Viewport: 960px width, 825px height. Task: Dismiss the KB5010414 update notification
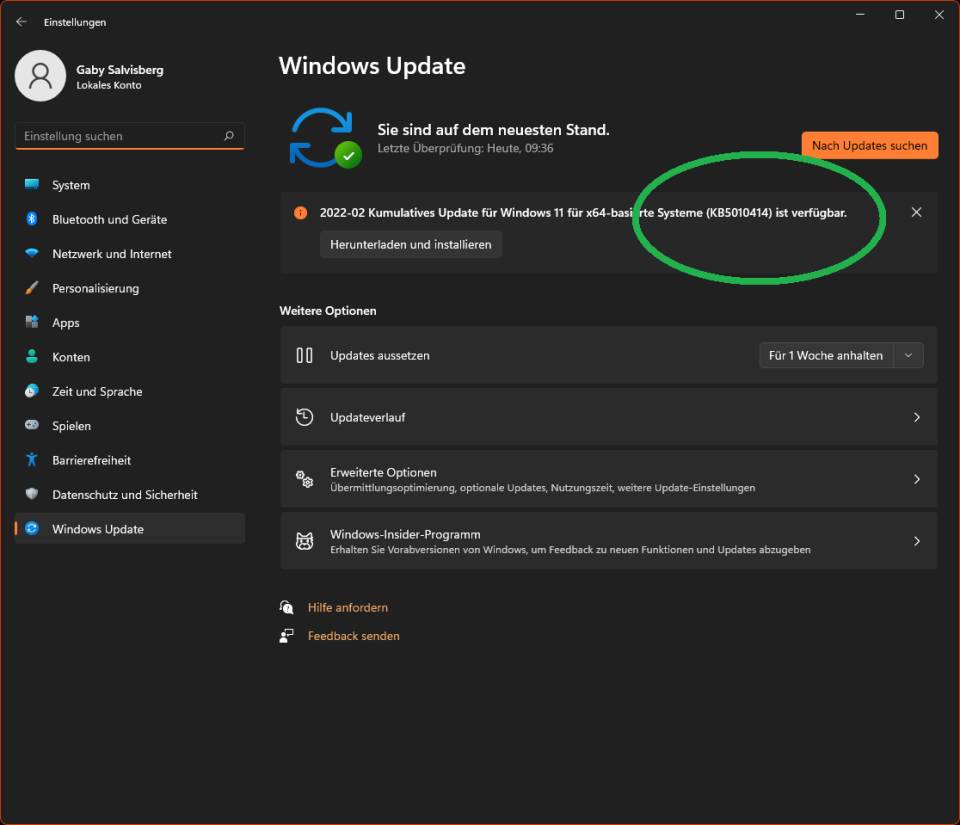pos(917,212)
